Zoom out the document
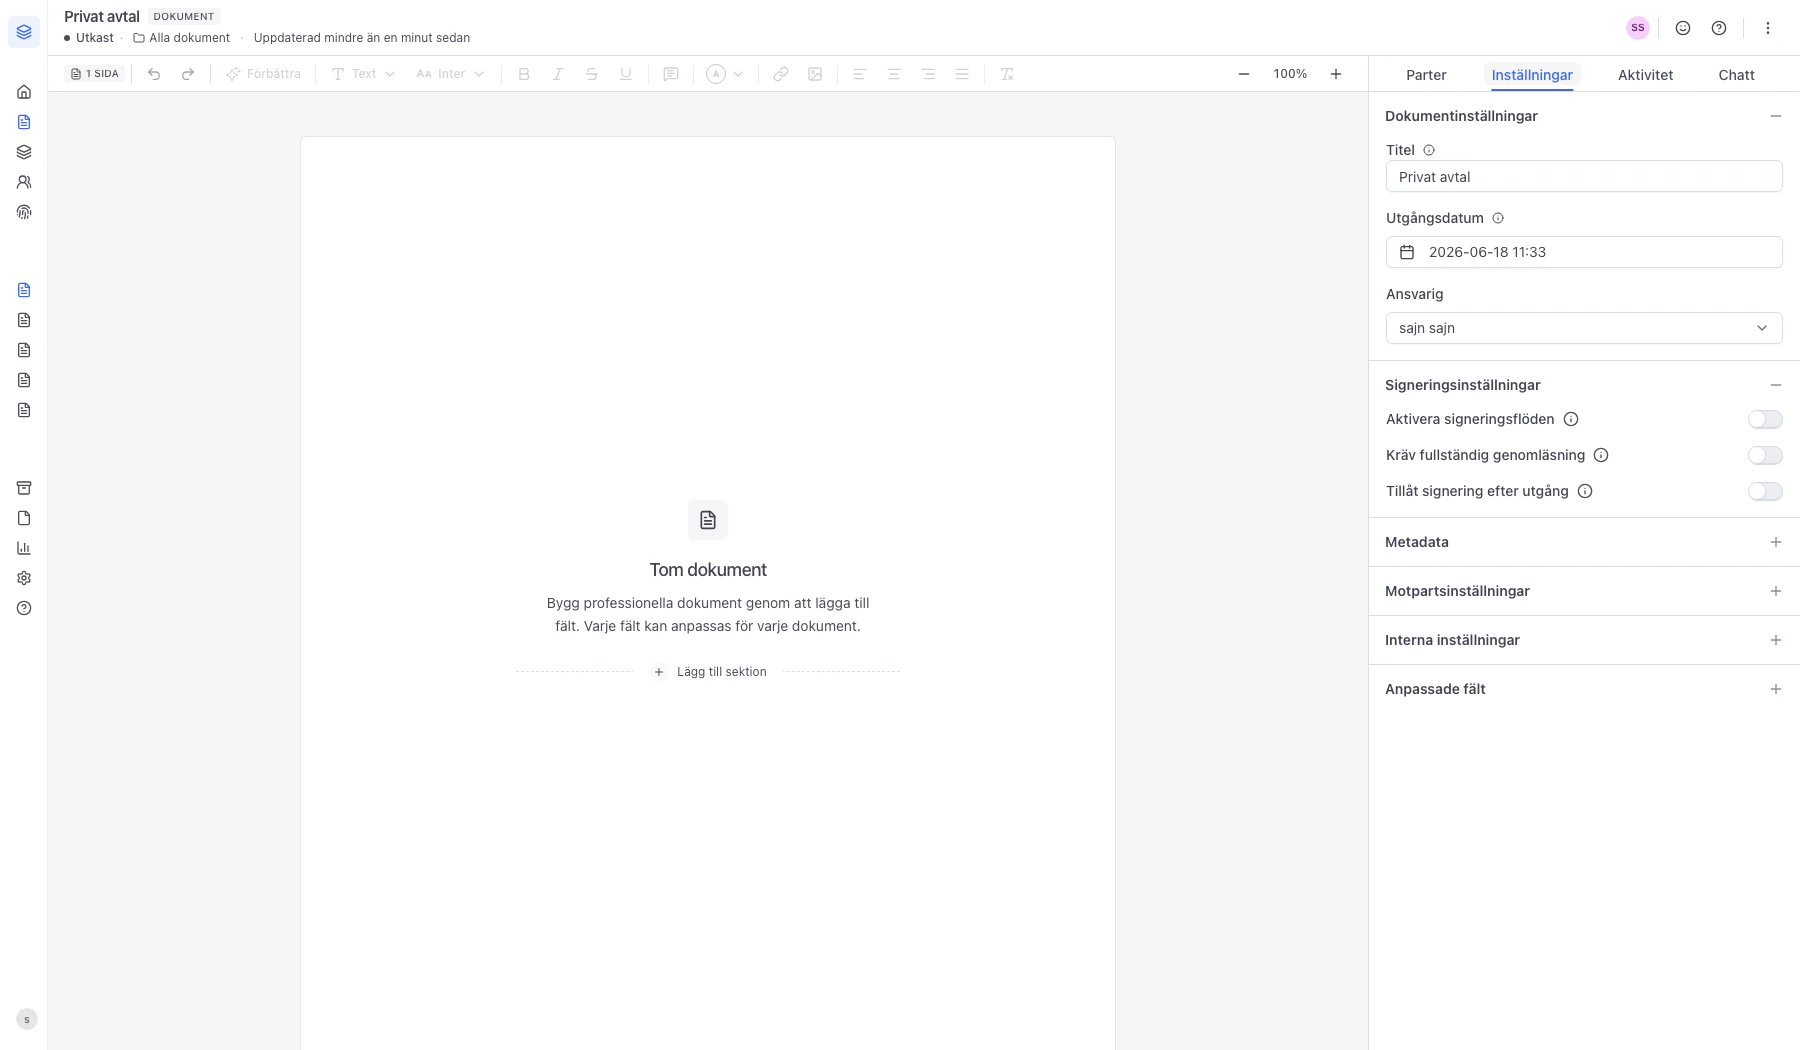1800x1050 pixels. [x=1244, y=74]
